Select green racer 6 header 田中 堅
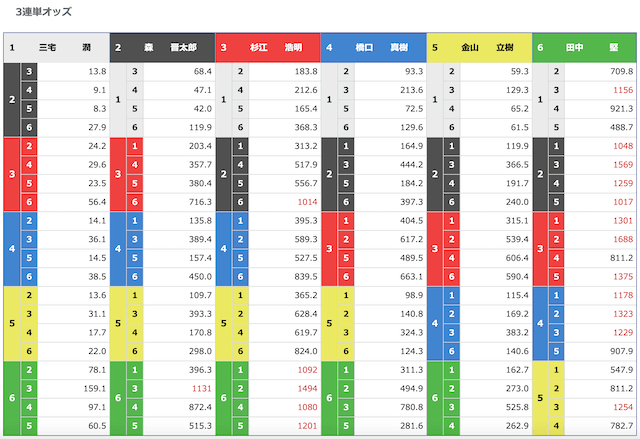Image resolution: width=640 pixels, height=439 pixels. point(584,48)
